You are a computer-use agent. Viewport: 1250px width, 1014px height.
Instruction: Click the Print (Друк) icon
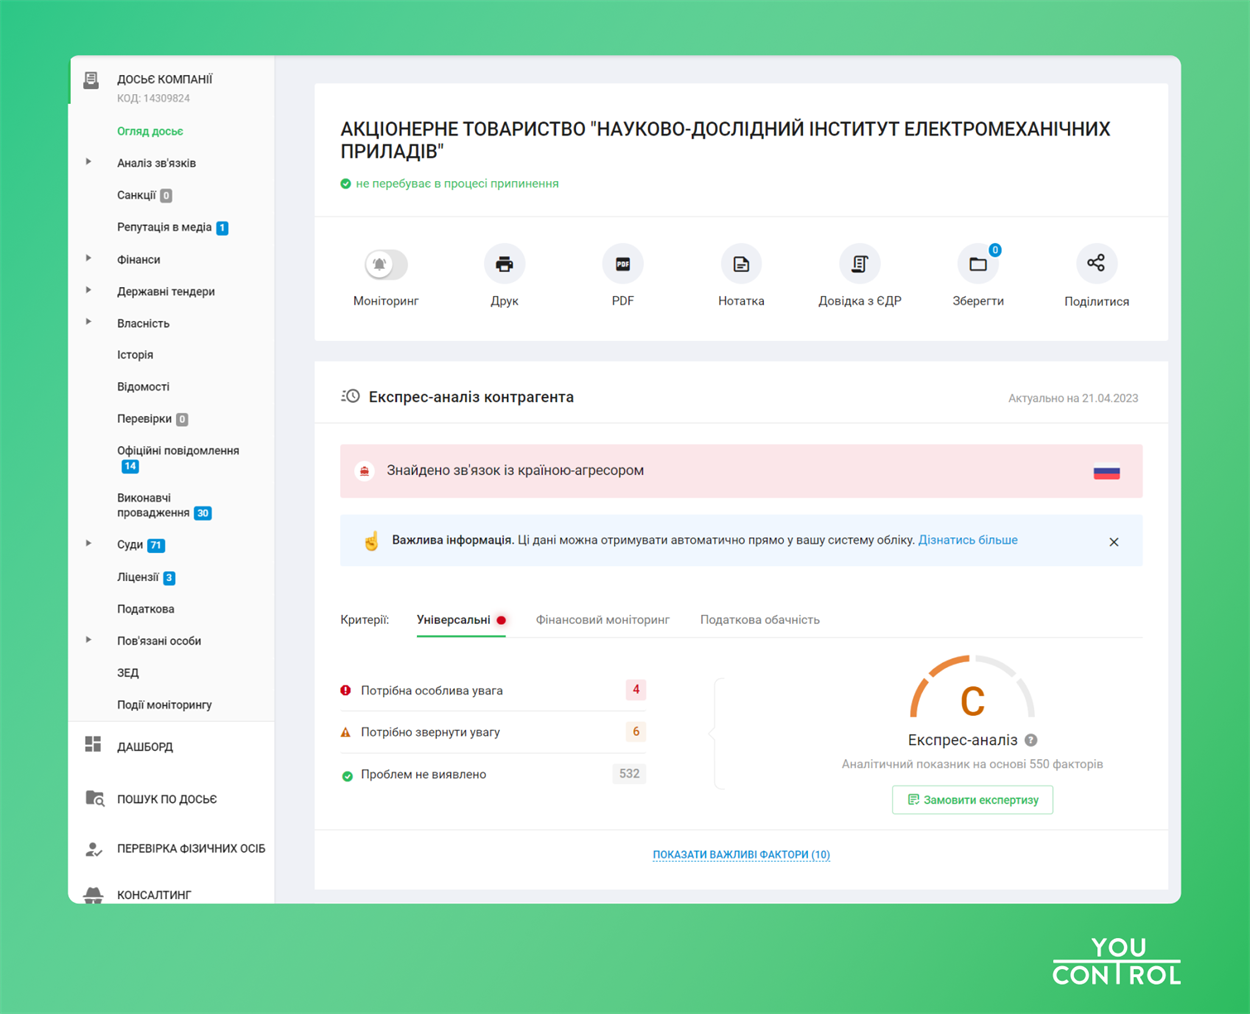pyautogui.click(x=504, y=265)
